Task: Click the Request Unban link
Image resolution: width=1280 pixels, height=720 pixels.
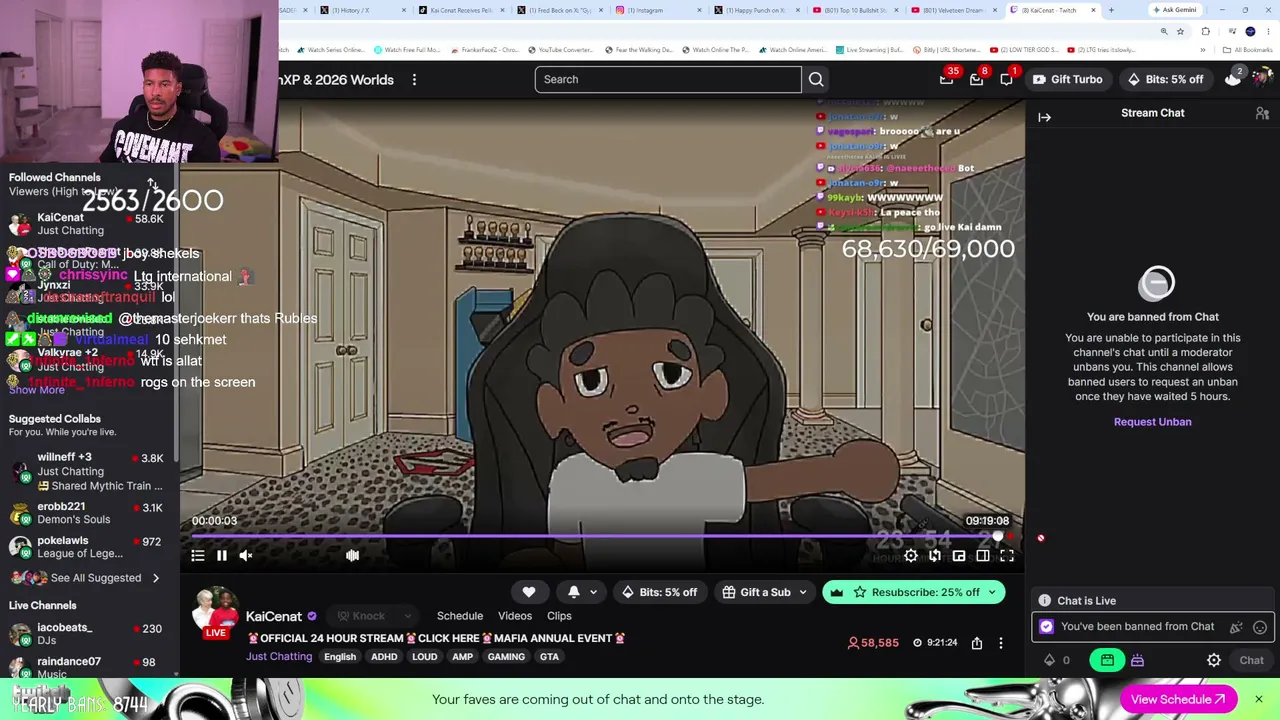Action: (x=1152, y=422)
